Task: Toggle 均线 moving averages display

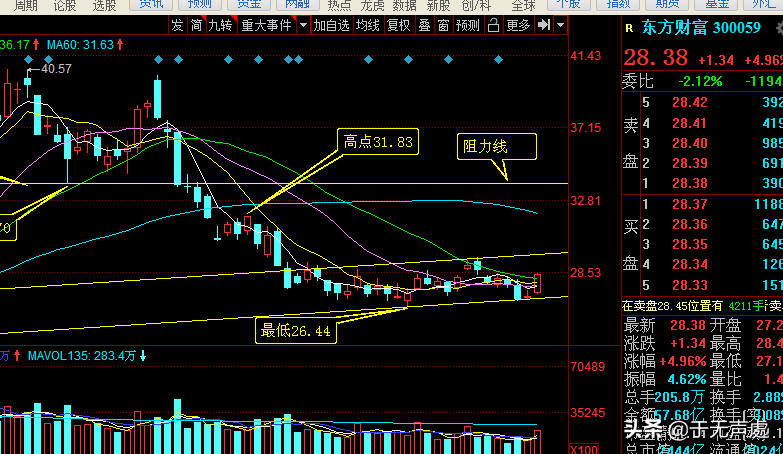Action: [x=368, y=25]
